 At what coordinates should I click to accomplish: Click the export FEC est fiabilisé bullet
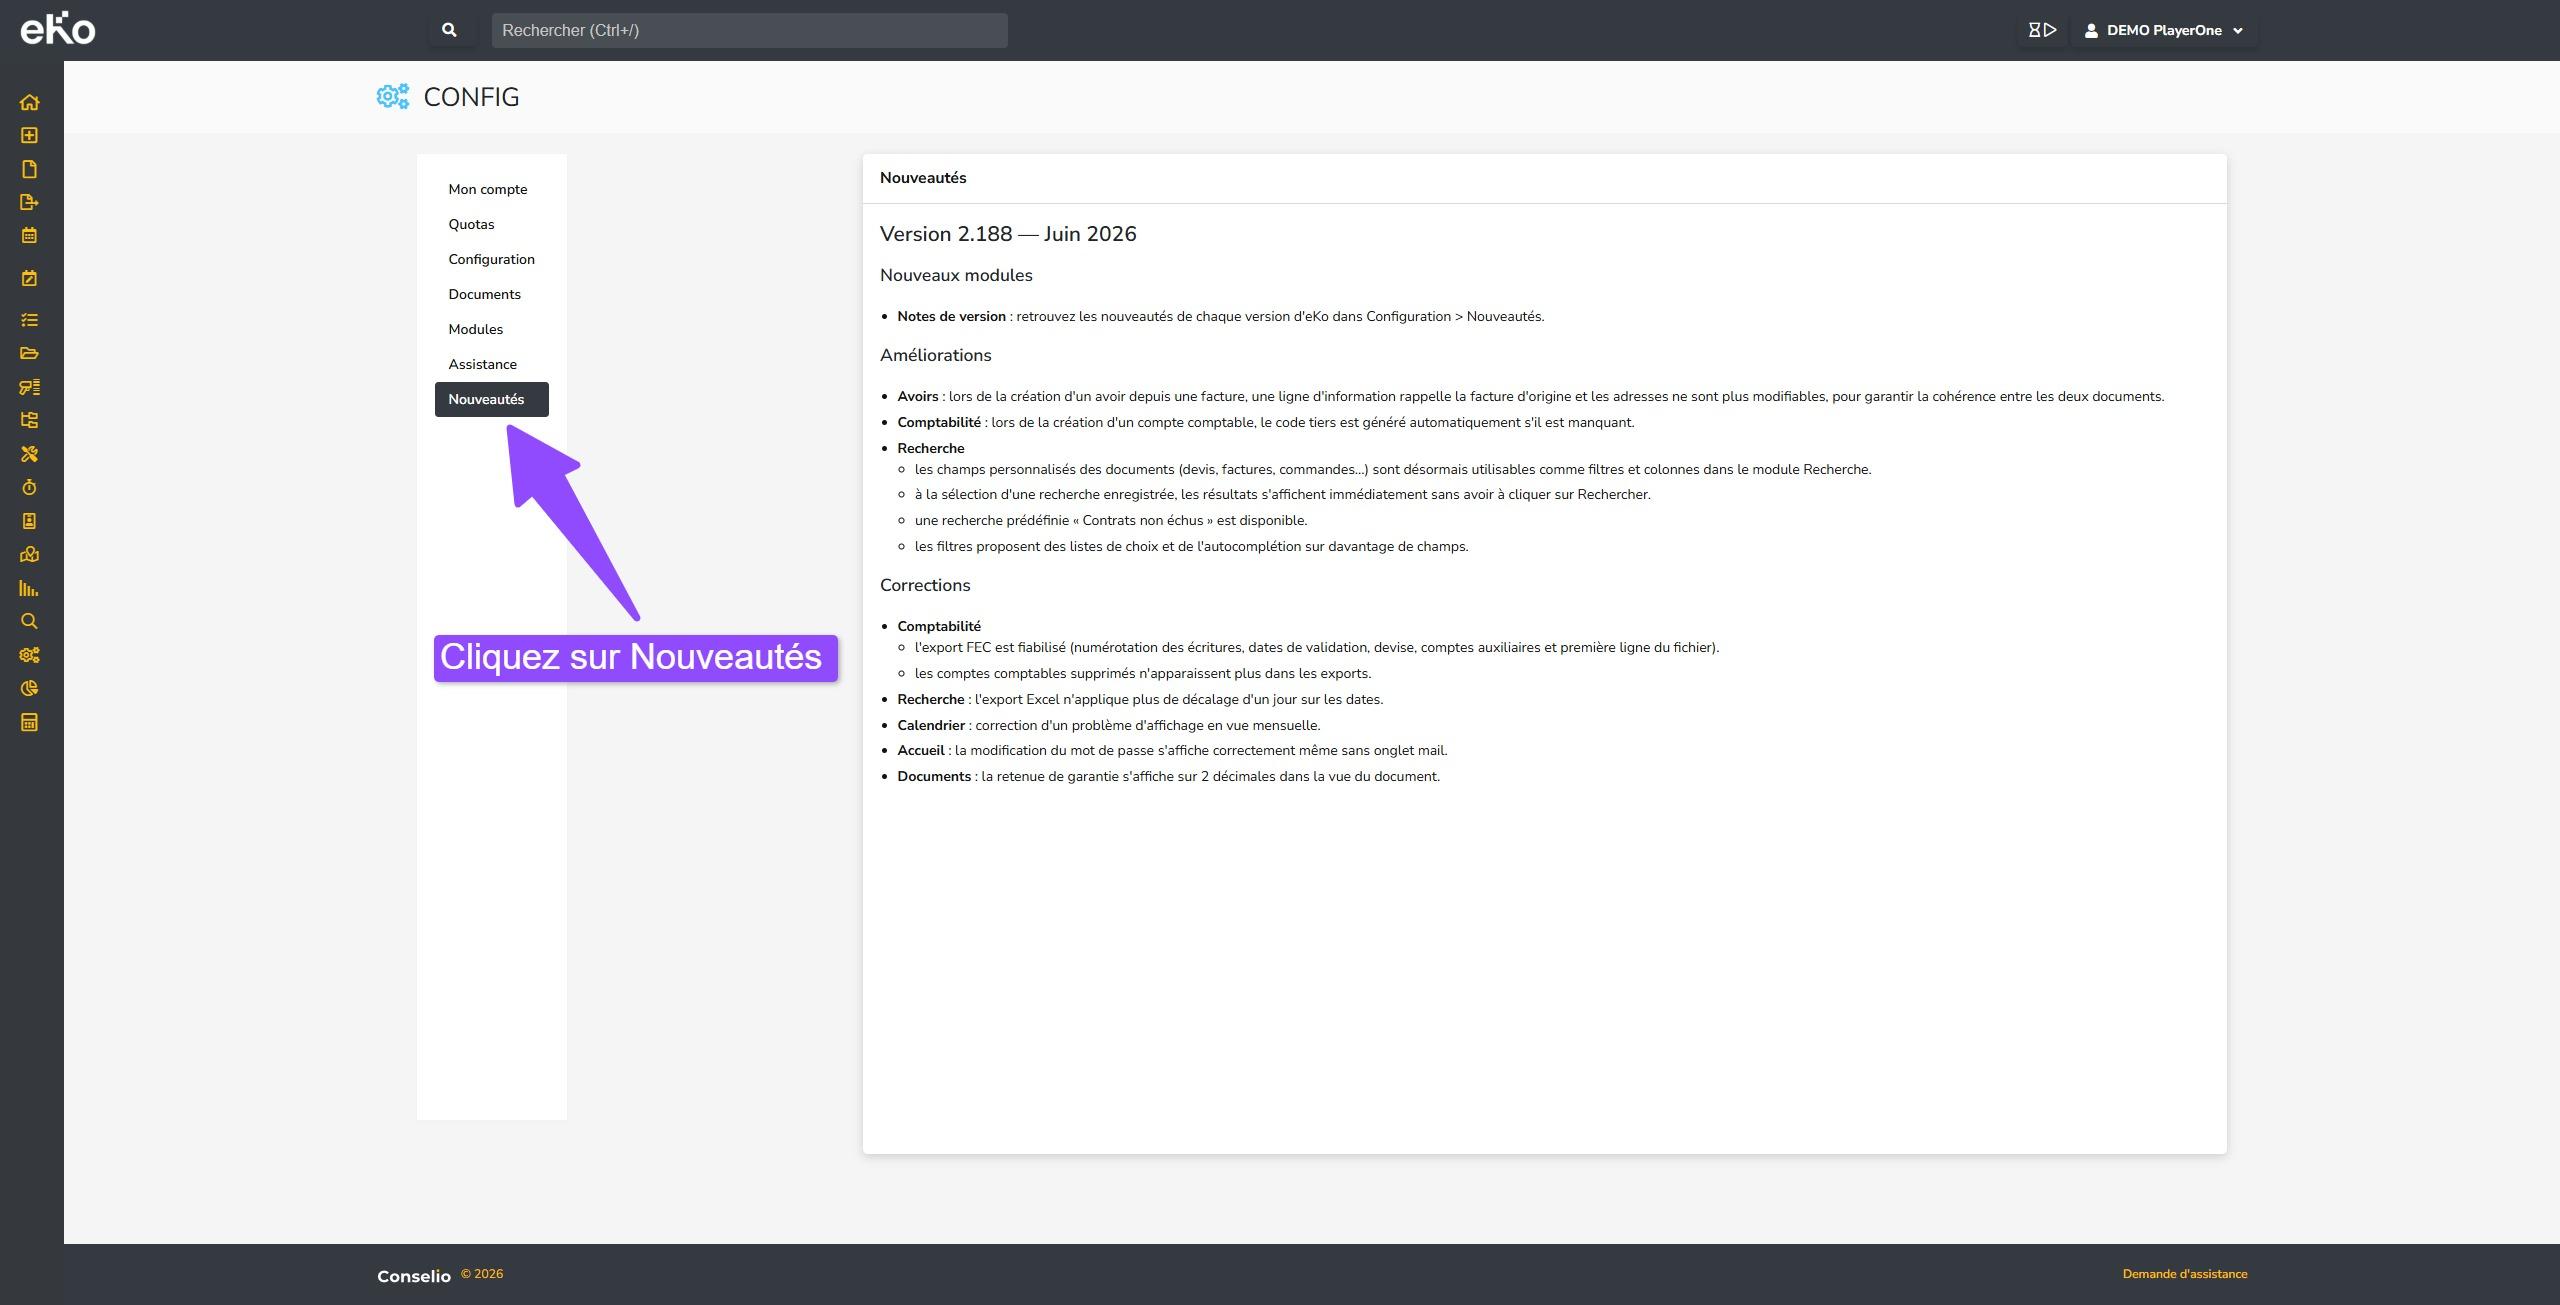(x=1317, y=647)
